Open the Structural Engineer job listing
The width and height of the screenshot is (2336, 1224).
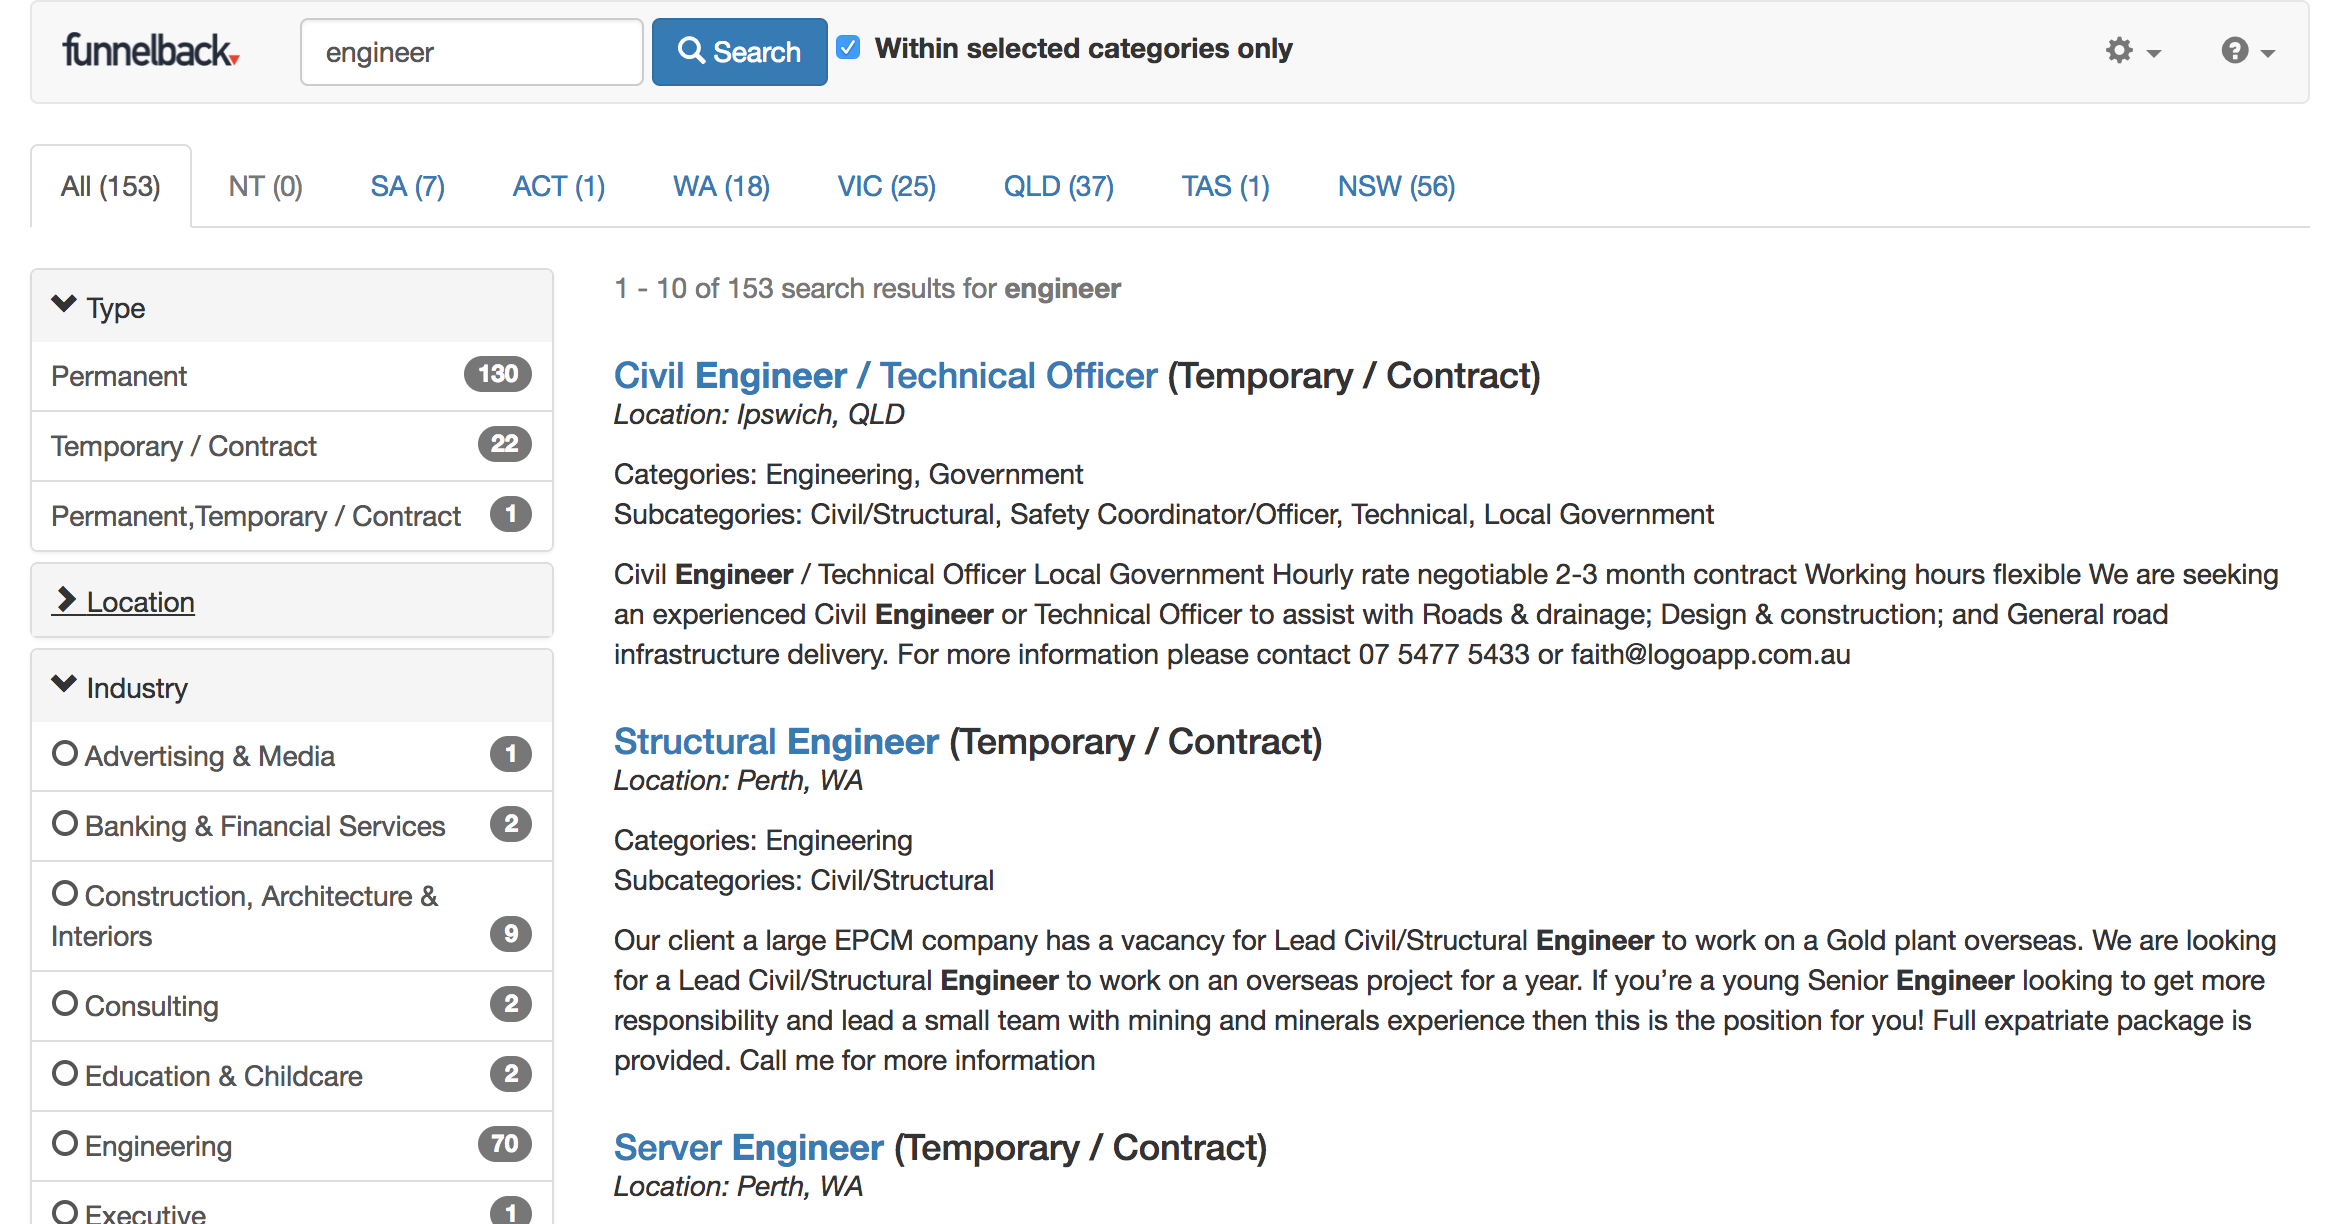coord(776,742)
